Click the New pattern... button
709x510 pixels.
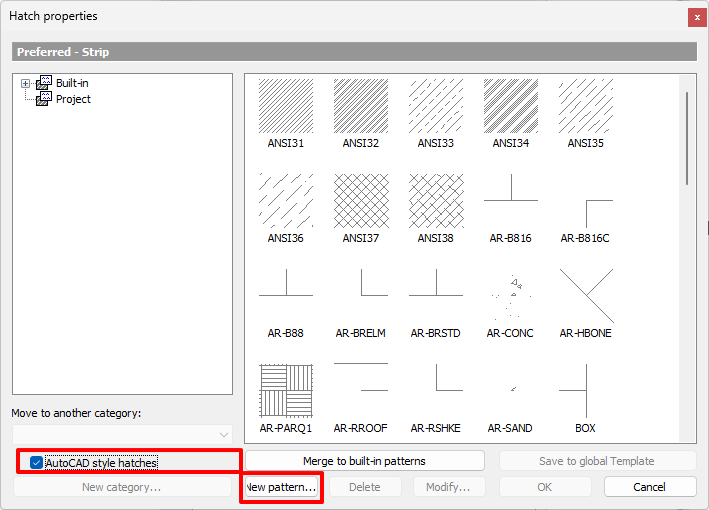[x=281, y=487]
